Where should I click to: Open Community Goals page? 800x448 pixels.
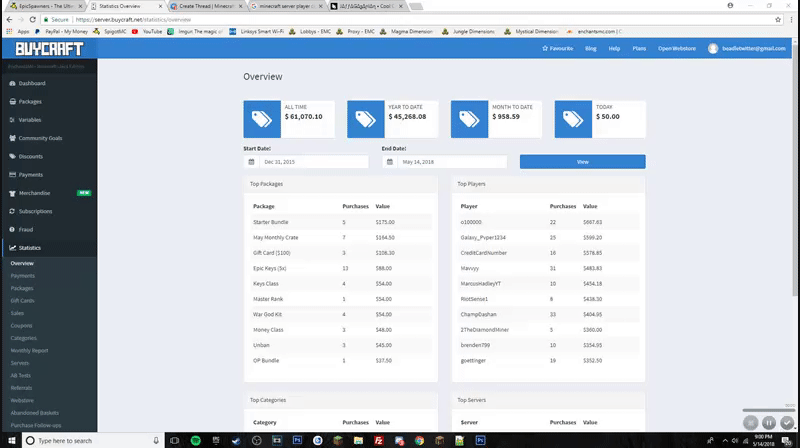(x=40, y=138)
